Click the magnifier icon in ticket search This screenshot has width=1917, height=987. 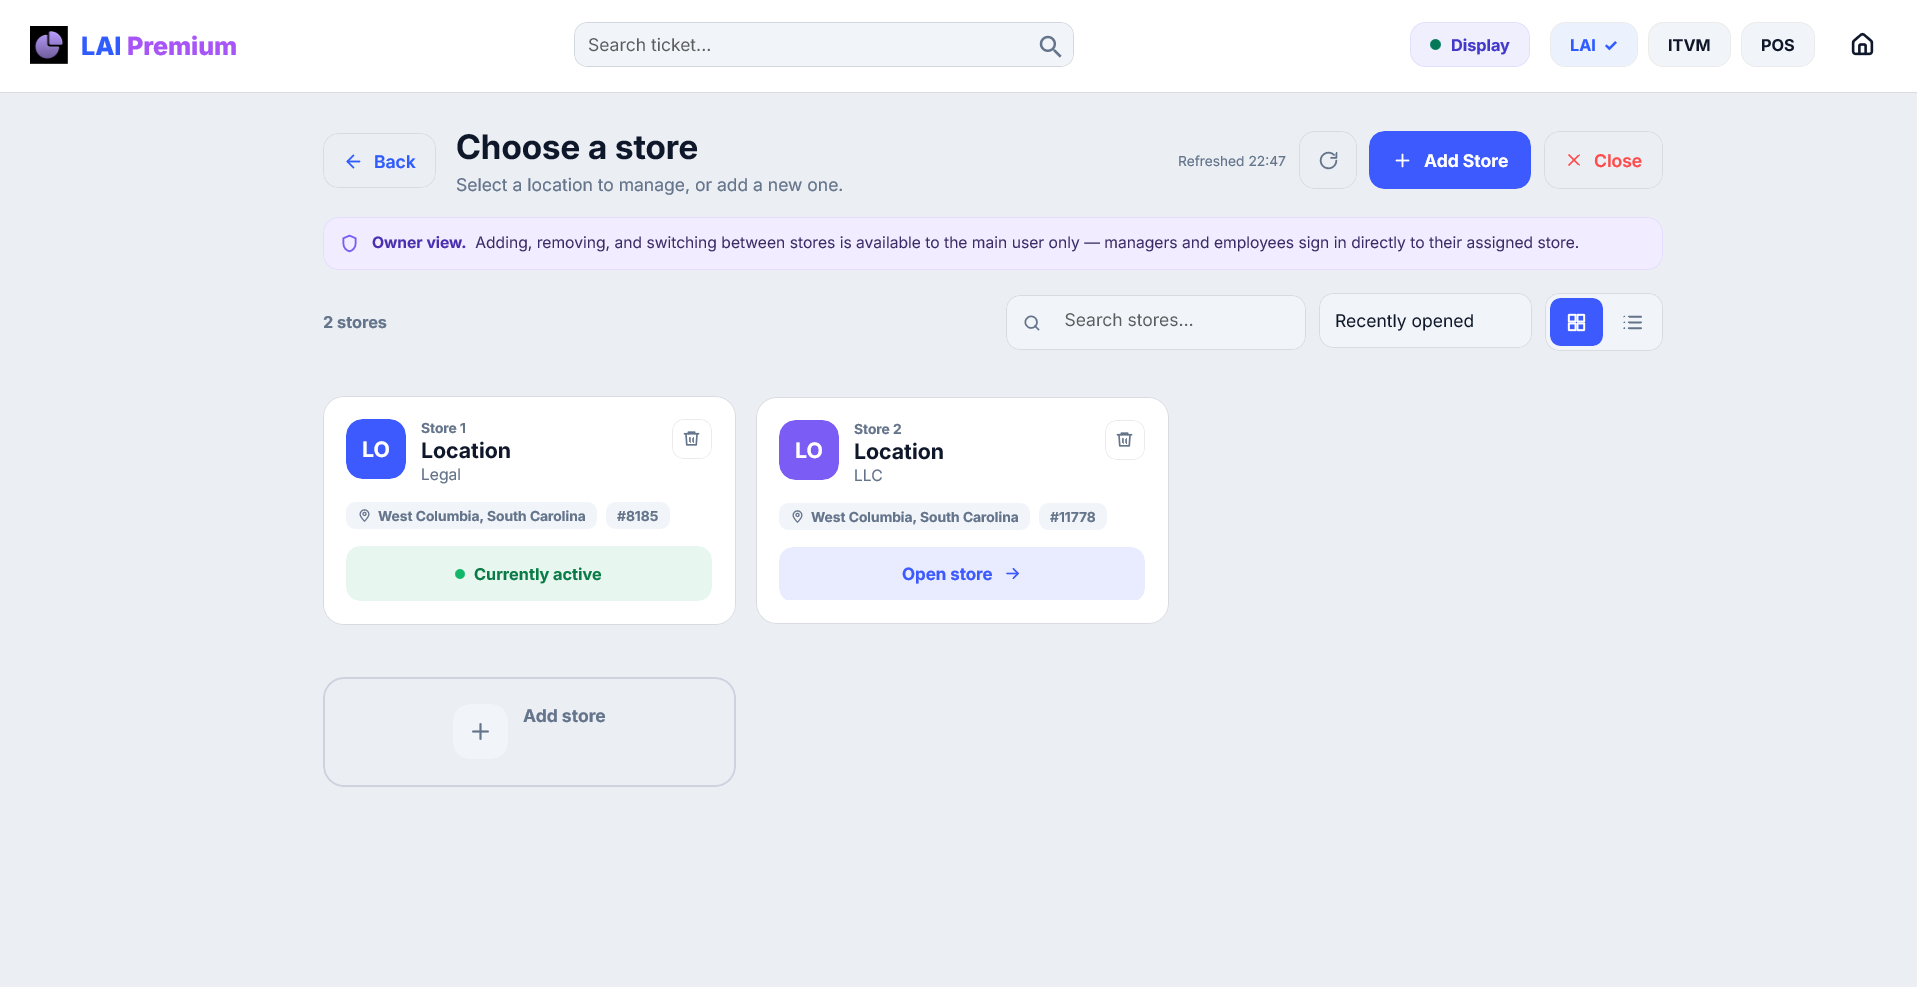coord(1049,46)
